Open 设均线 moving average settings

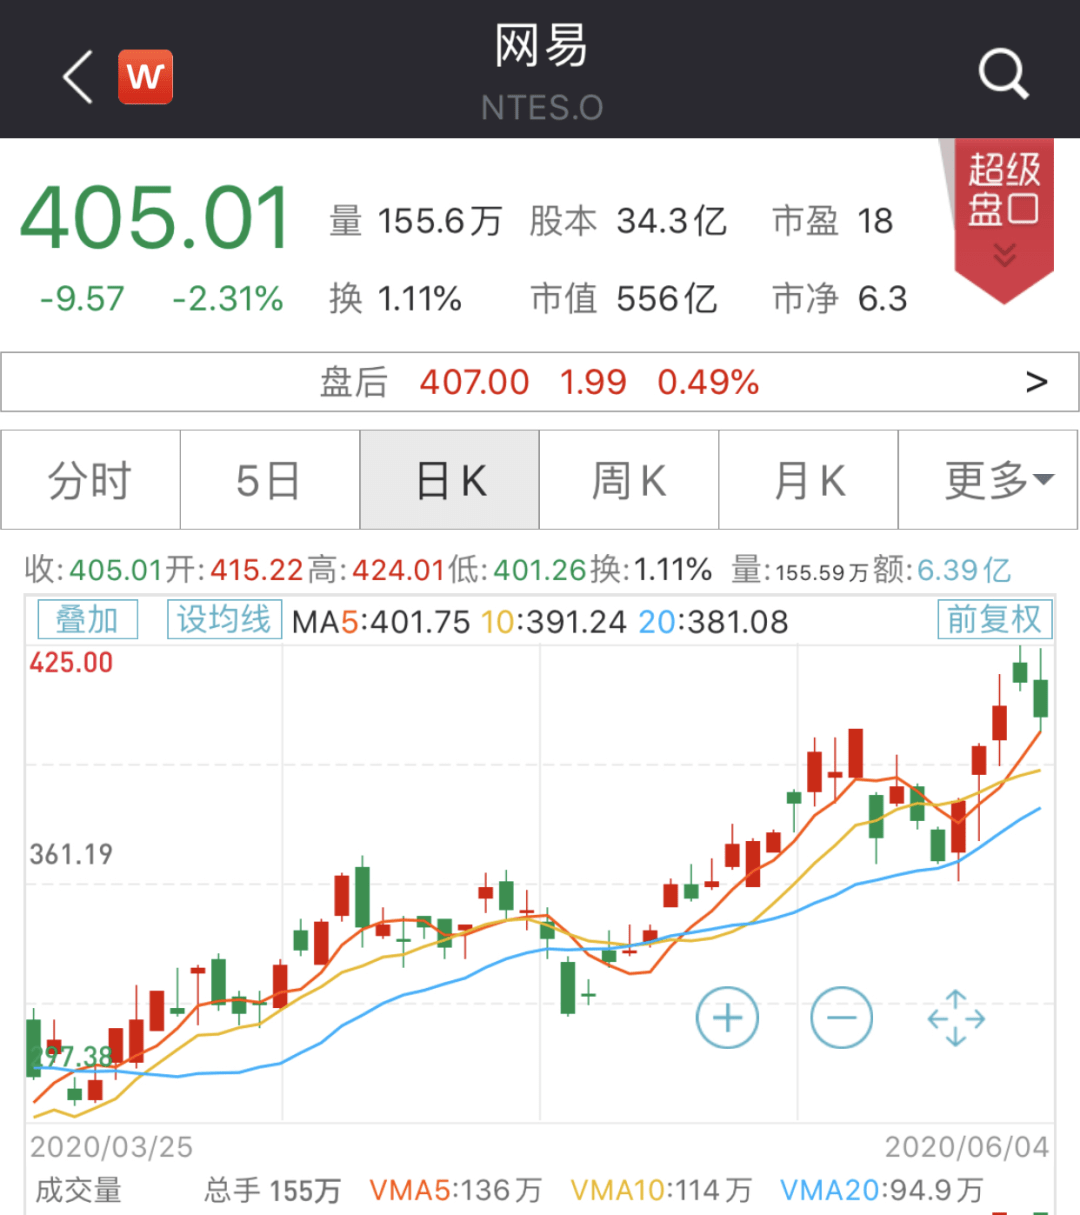pyautogui.click(x=224, y=620)
